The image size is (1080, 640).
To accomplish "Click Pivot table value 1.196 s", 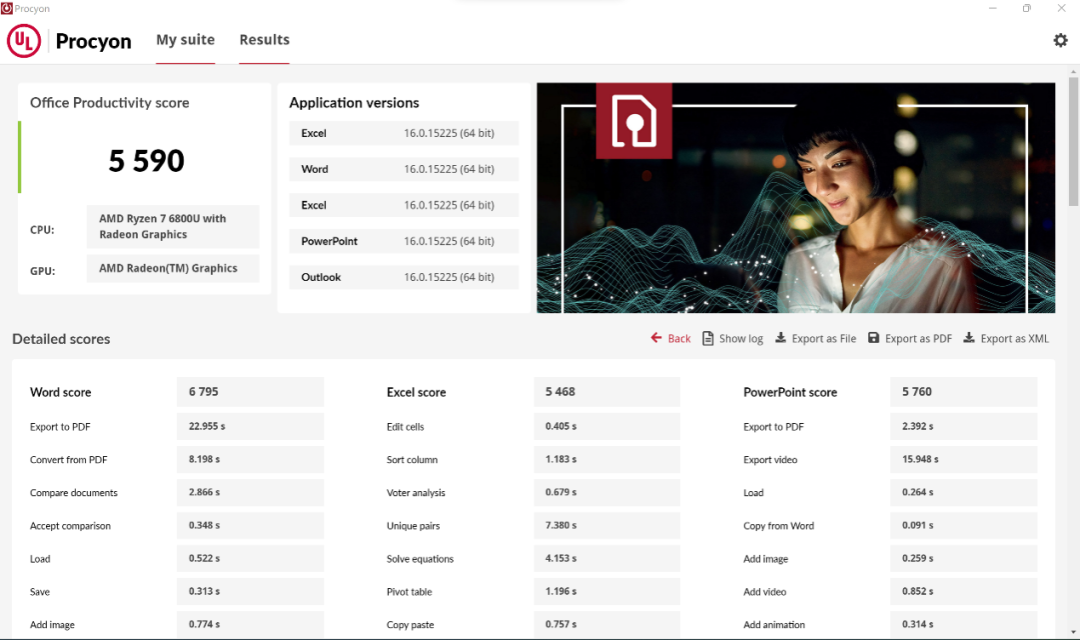I will pyautogui.click(x=607, y=592).
